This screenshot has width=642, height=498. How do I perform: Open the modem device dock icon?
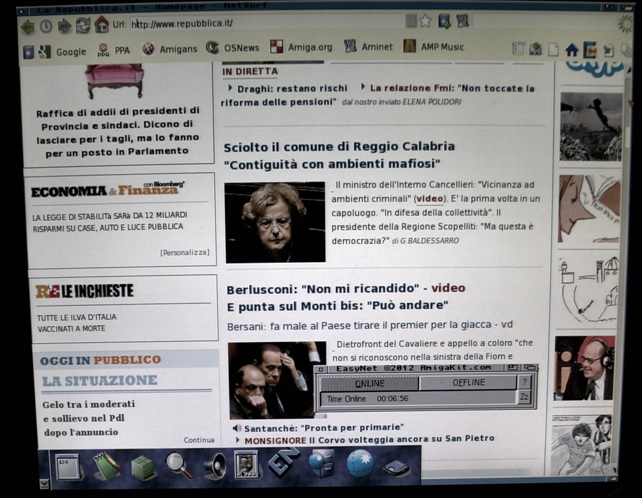point(397,467)
